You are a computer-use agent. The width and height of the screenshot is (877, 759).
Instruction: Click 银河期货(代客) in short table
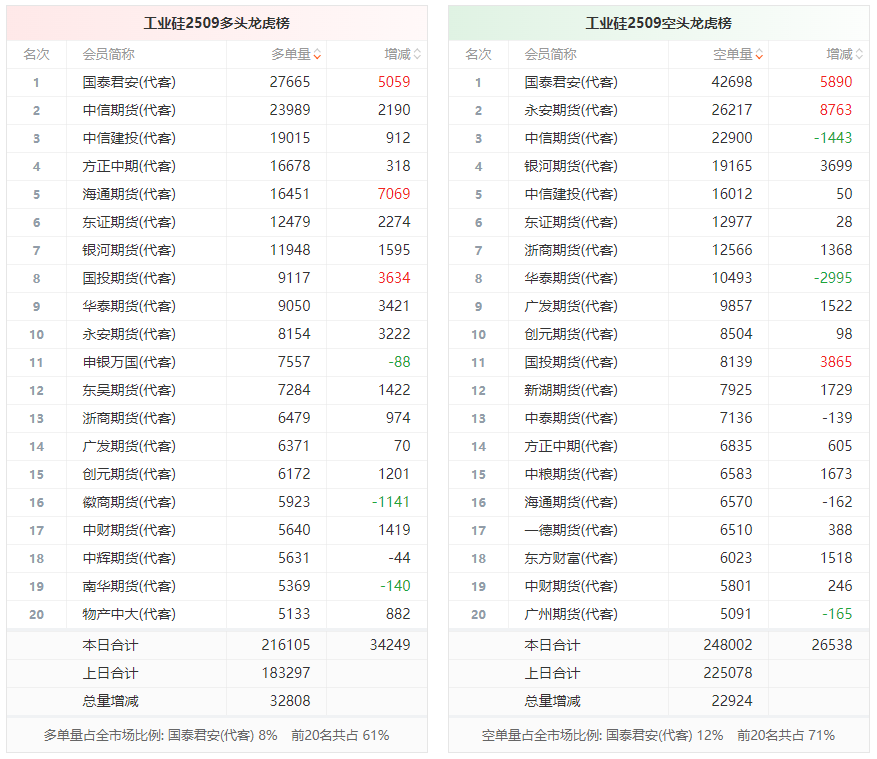571,166
